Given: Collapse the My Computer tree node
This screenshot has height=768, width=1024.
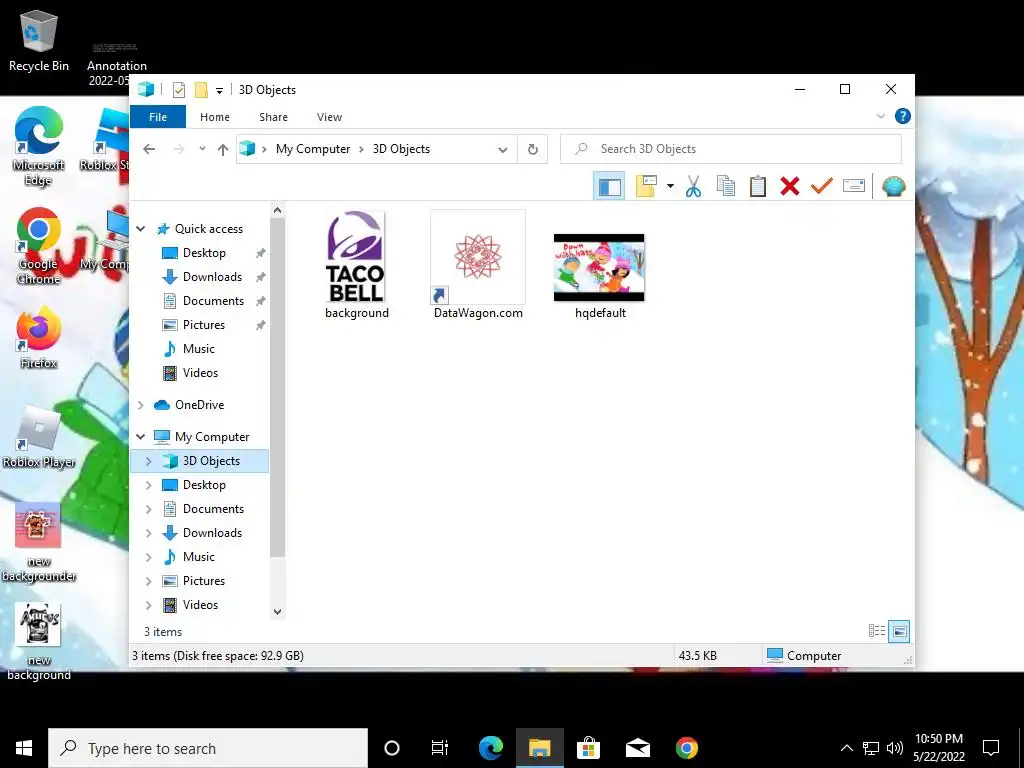Looking at the screenshot, I should [140, 436].
